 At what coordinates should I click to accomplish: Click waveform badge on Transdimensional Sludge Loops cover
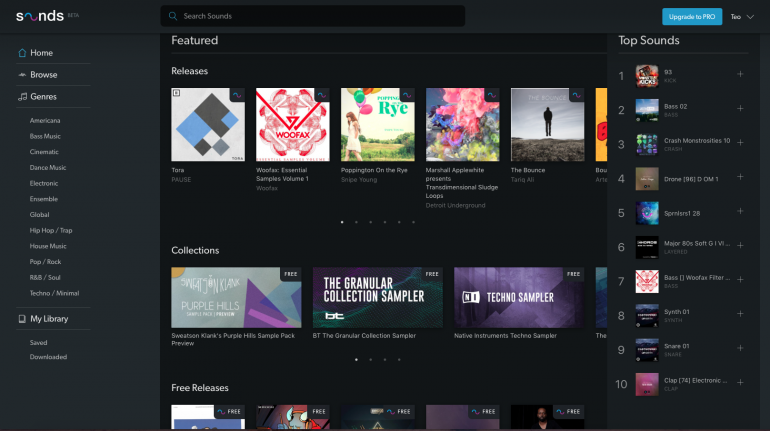pyautogui.click(x=492, y=95)
